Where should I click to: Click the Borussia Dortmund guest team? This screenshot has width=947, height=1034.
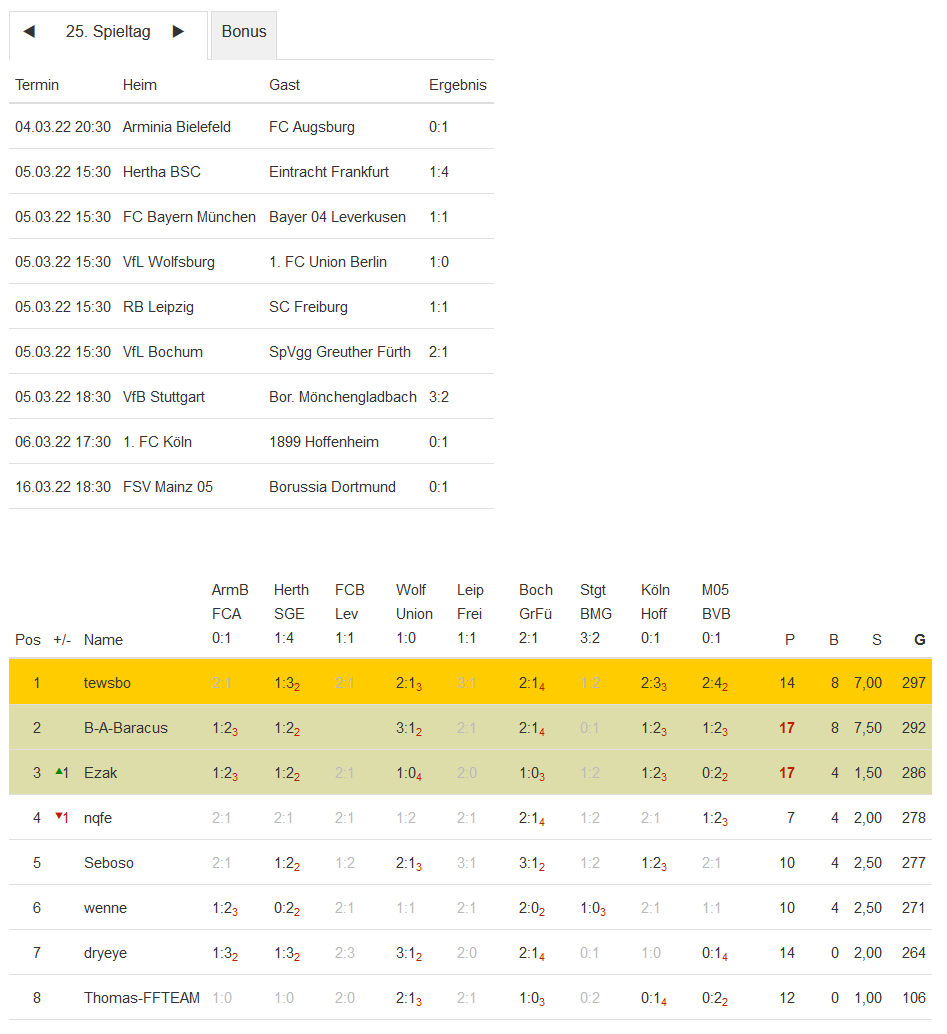(332, 487)
